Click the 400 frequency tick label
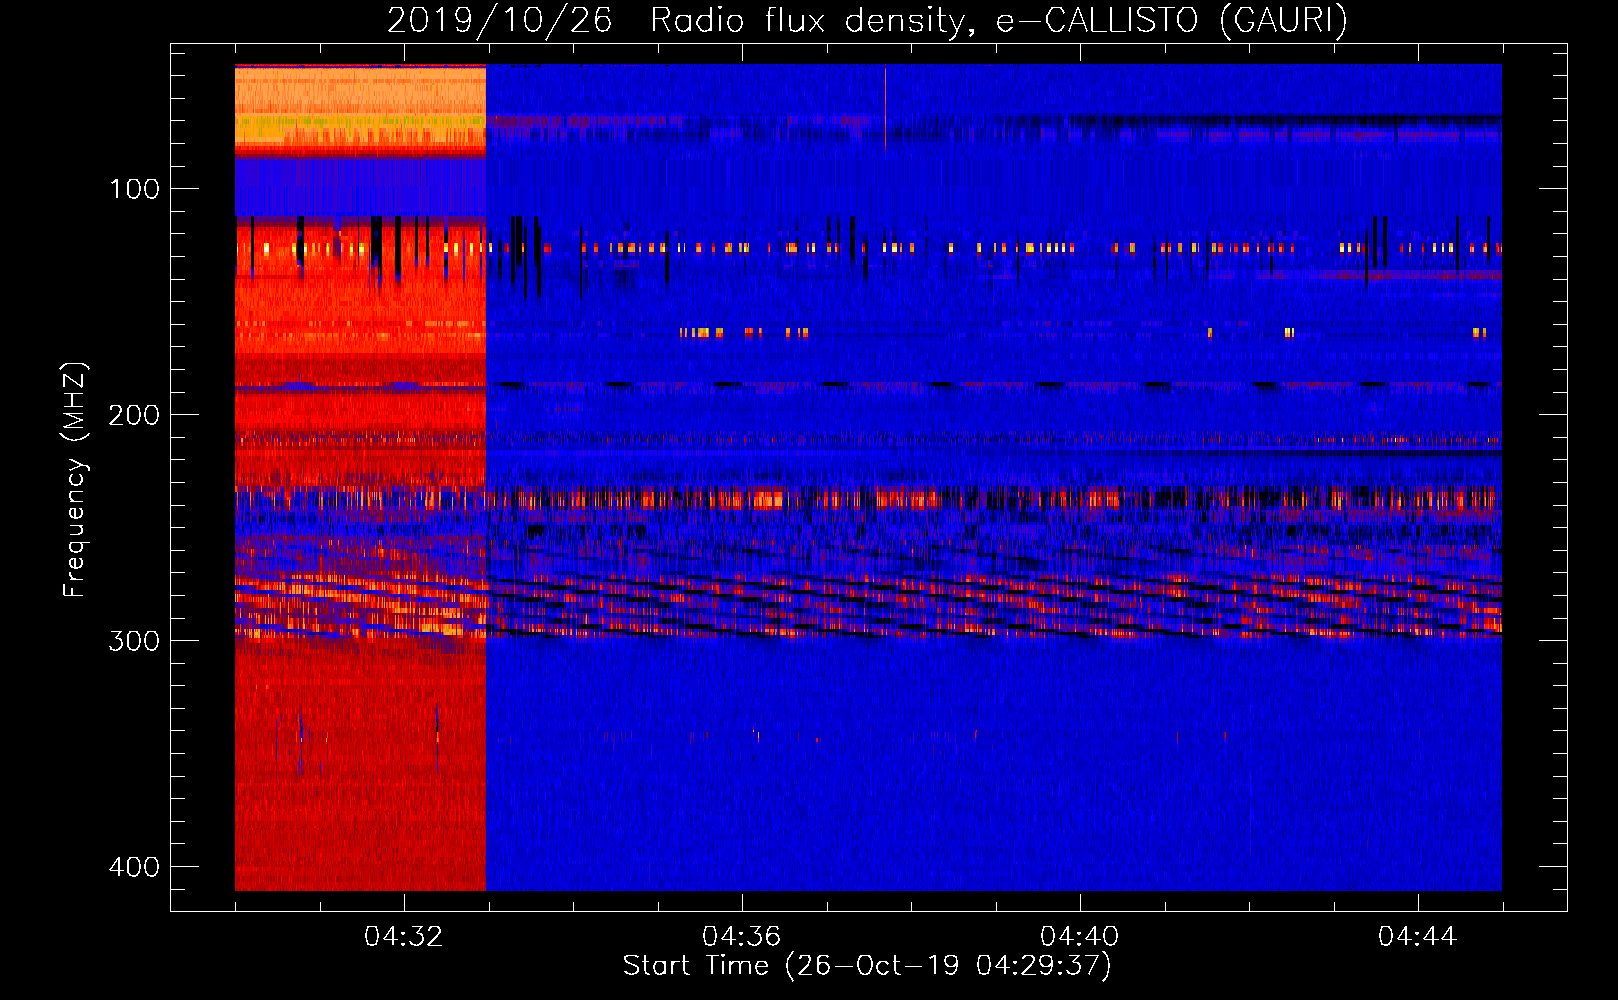Image resolution: width=1618 pixels, height=1000 pixels. [134, 867]
